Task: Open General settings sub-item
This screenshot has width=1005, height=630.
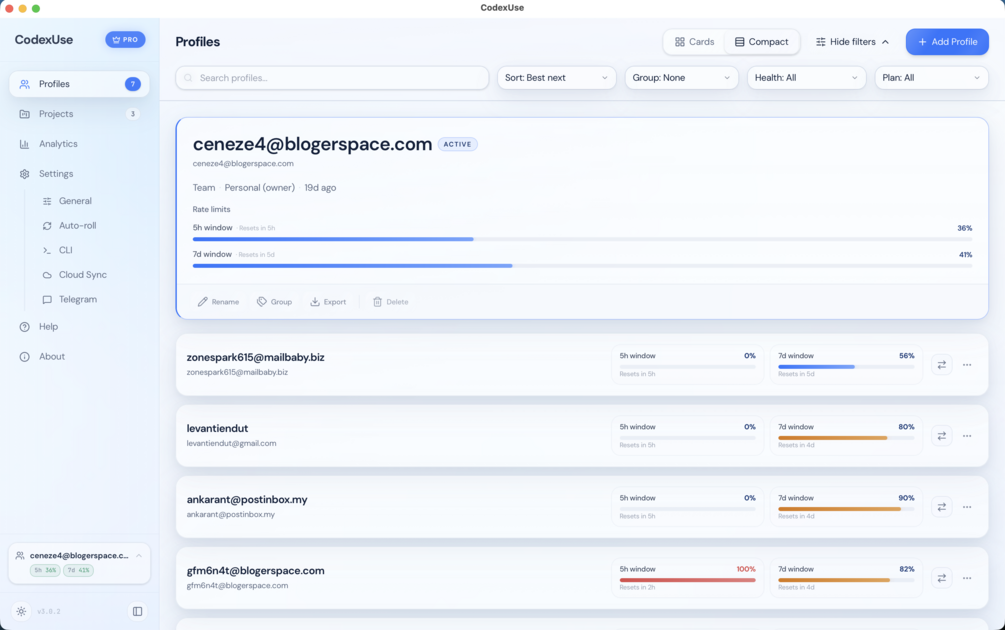Action: [75, 201]
